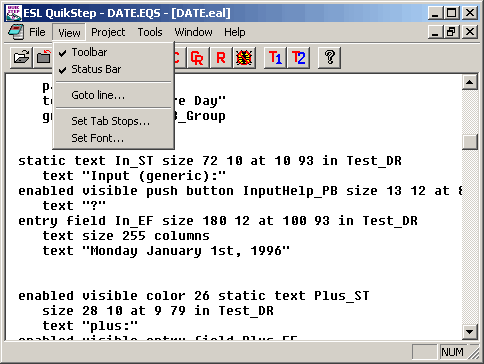484x364 pixels.
Task: Expand the Window menu
Action: coord(193,32)
